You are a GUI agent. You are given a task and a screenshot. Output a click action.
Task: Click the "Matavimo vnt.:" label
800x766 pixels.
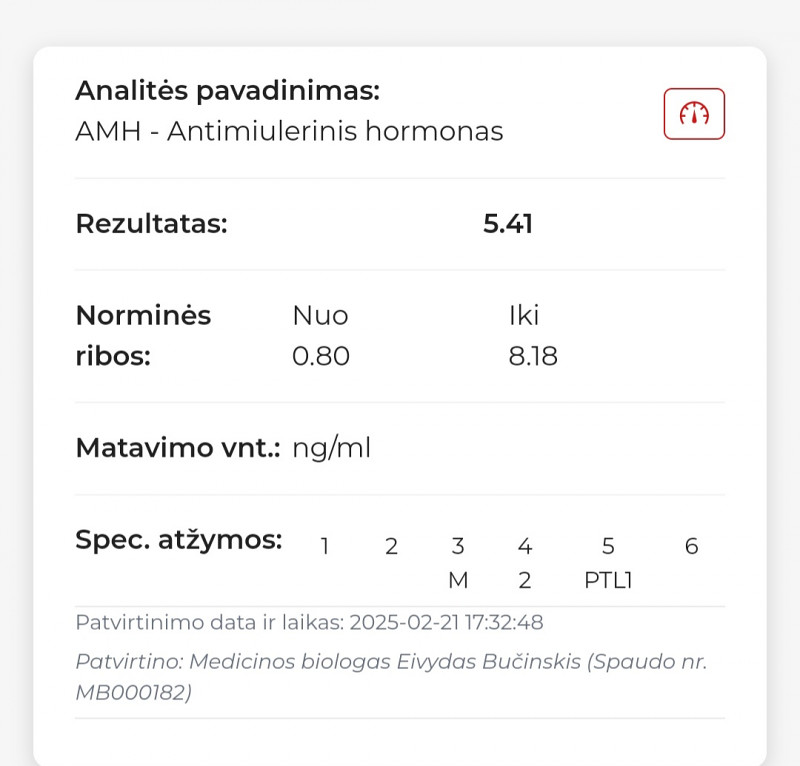tap(178, 447)
